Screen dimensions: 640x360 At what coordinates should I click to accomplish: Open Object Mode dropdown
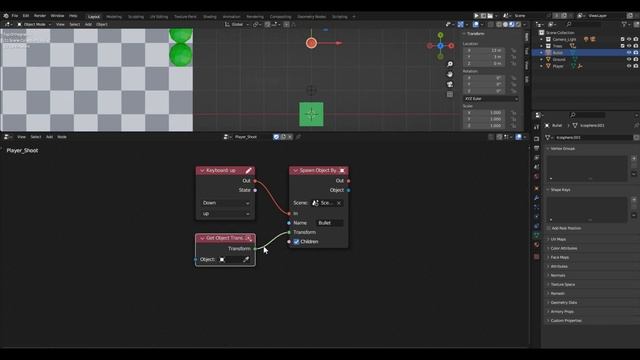tap(34, 24)
